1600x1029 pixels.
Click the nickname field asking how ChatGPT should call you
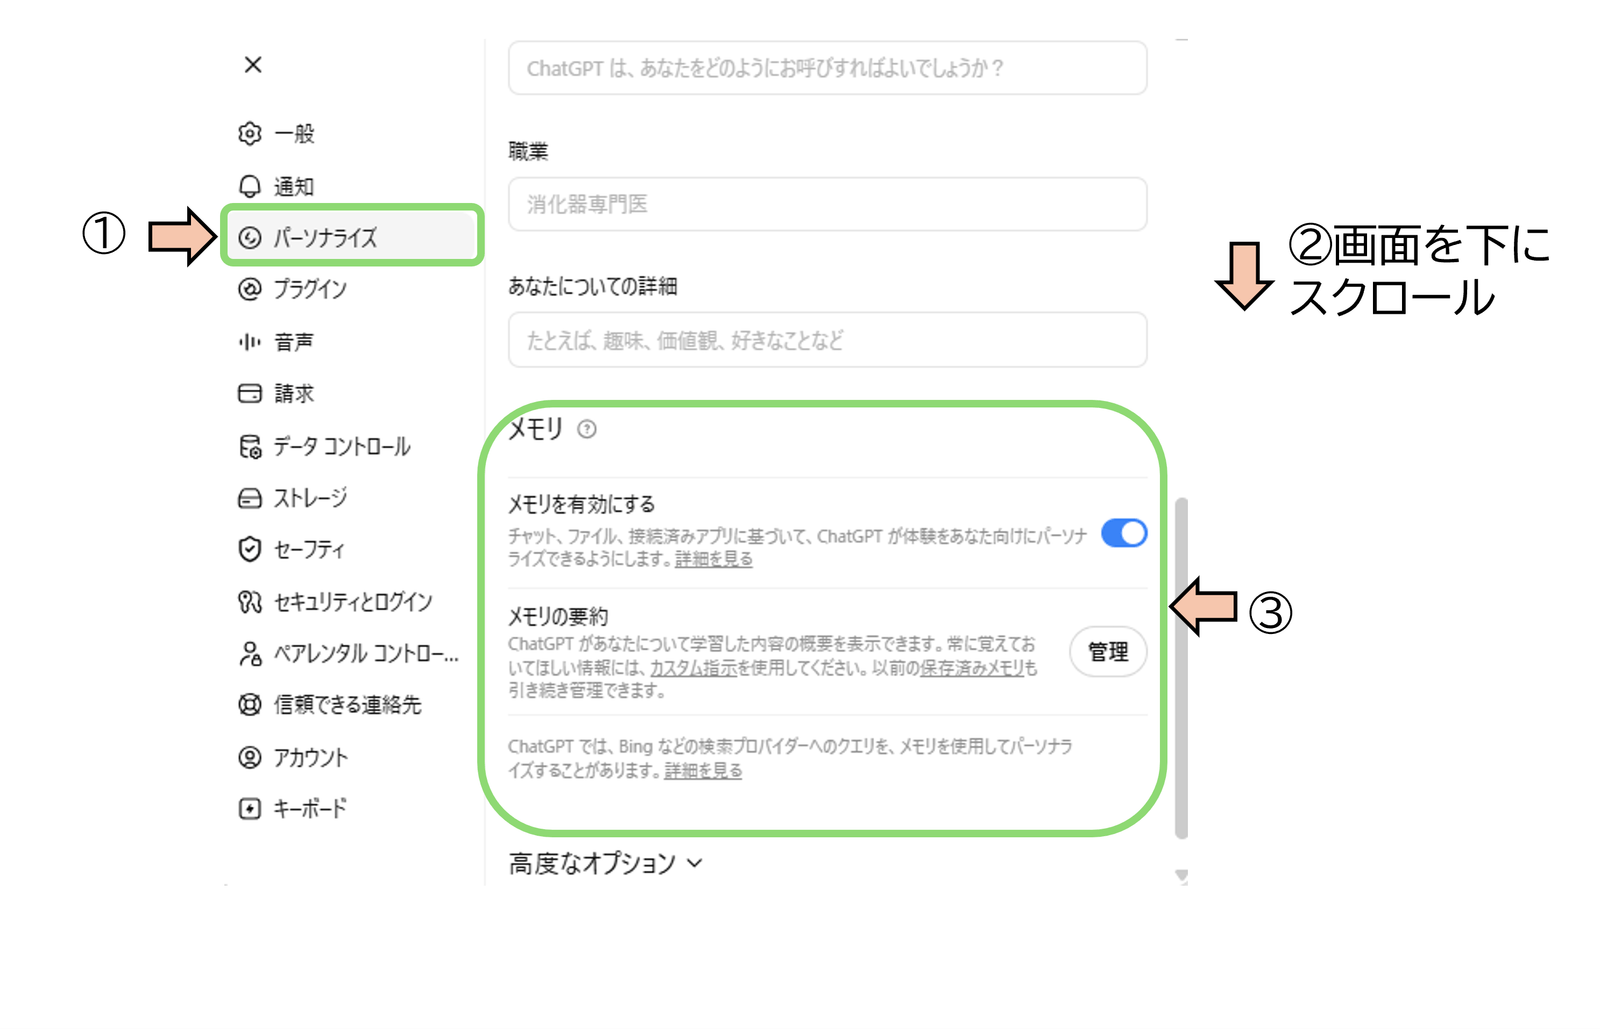coord(828,68)
